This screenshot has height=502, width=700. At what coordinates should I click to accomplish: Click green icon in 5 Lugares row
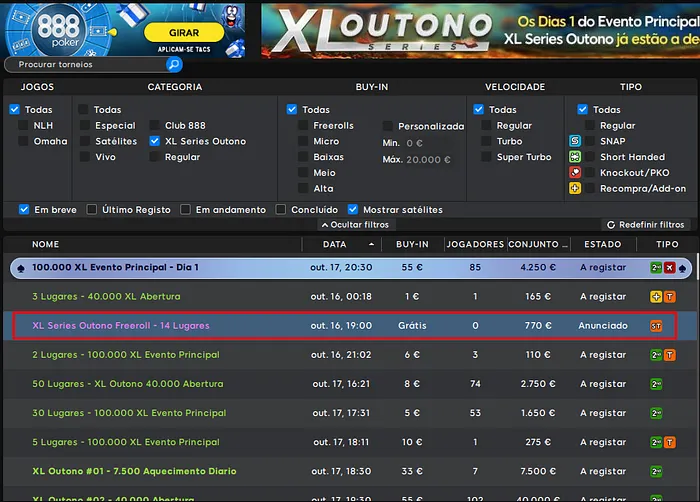[656, 442]
